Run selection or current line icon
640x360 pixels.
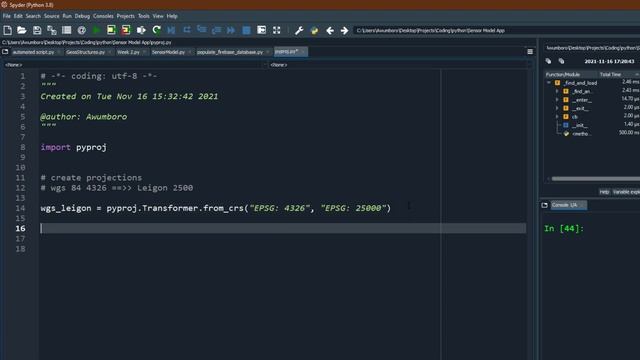(141, 30)
